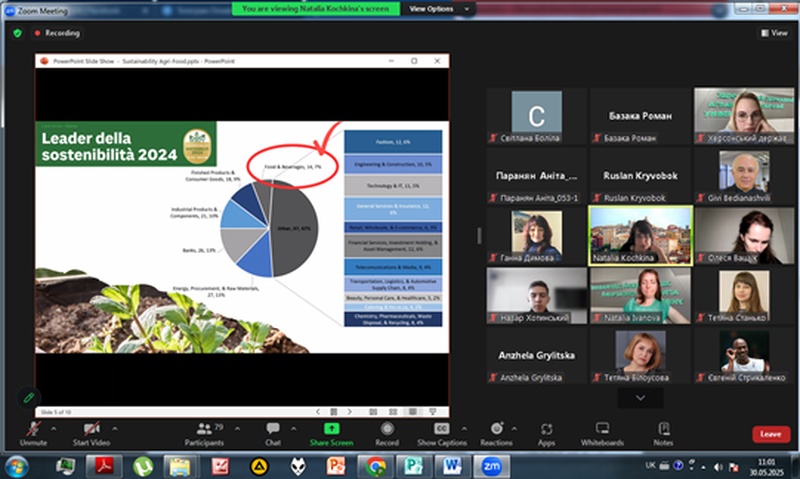Open Adobe Reader from the taskbar
Screen dimensions: 800x479
click(x=104, y=466)
